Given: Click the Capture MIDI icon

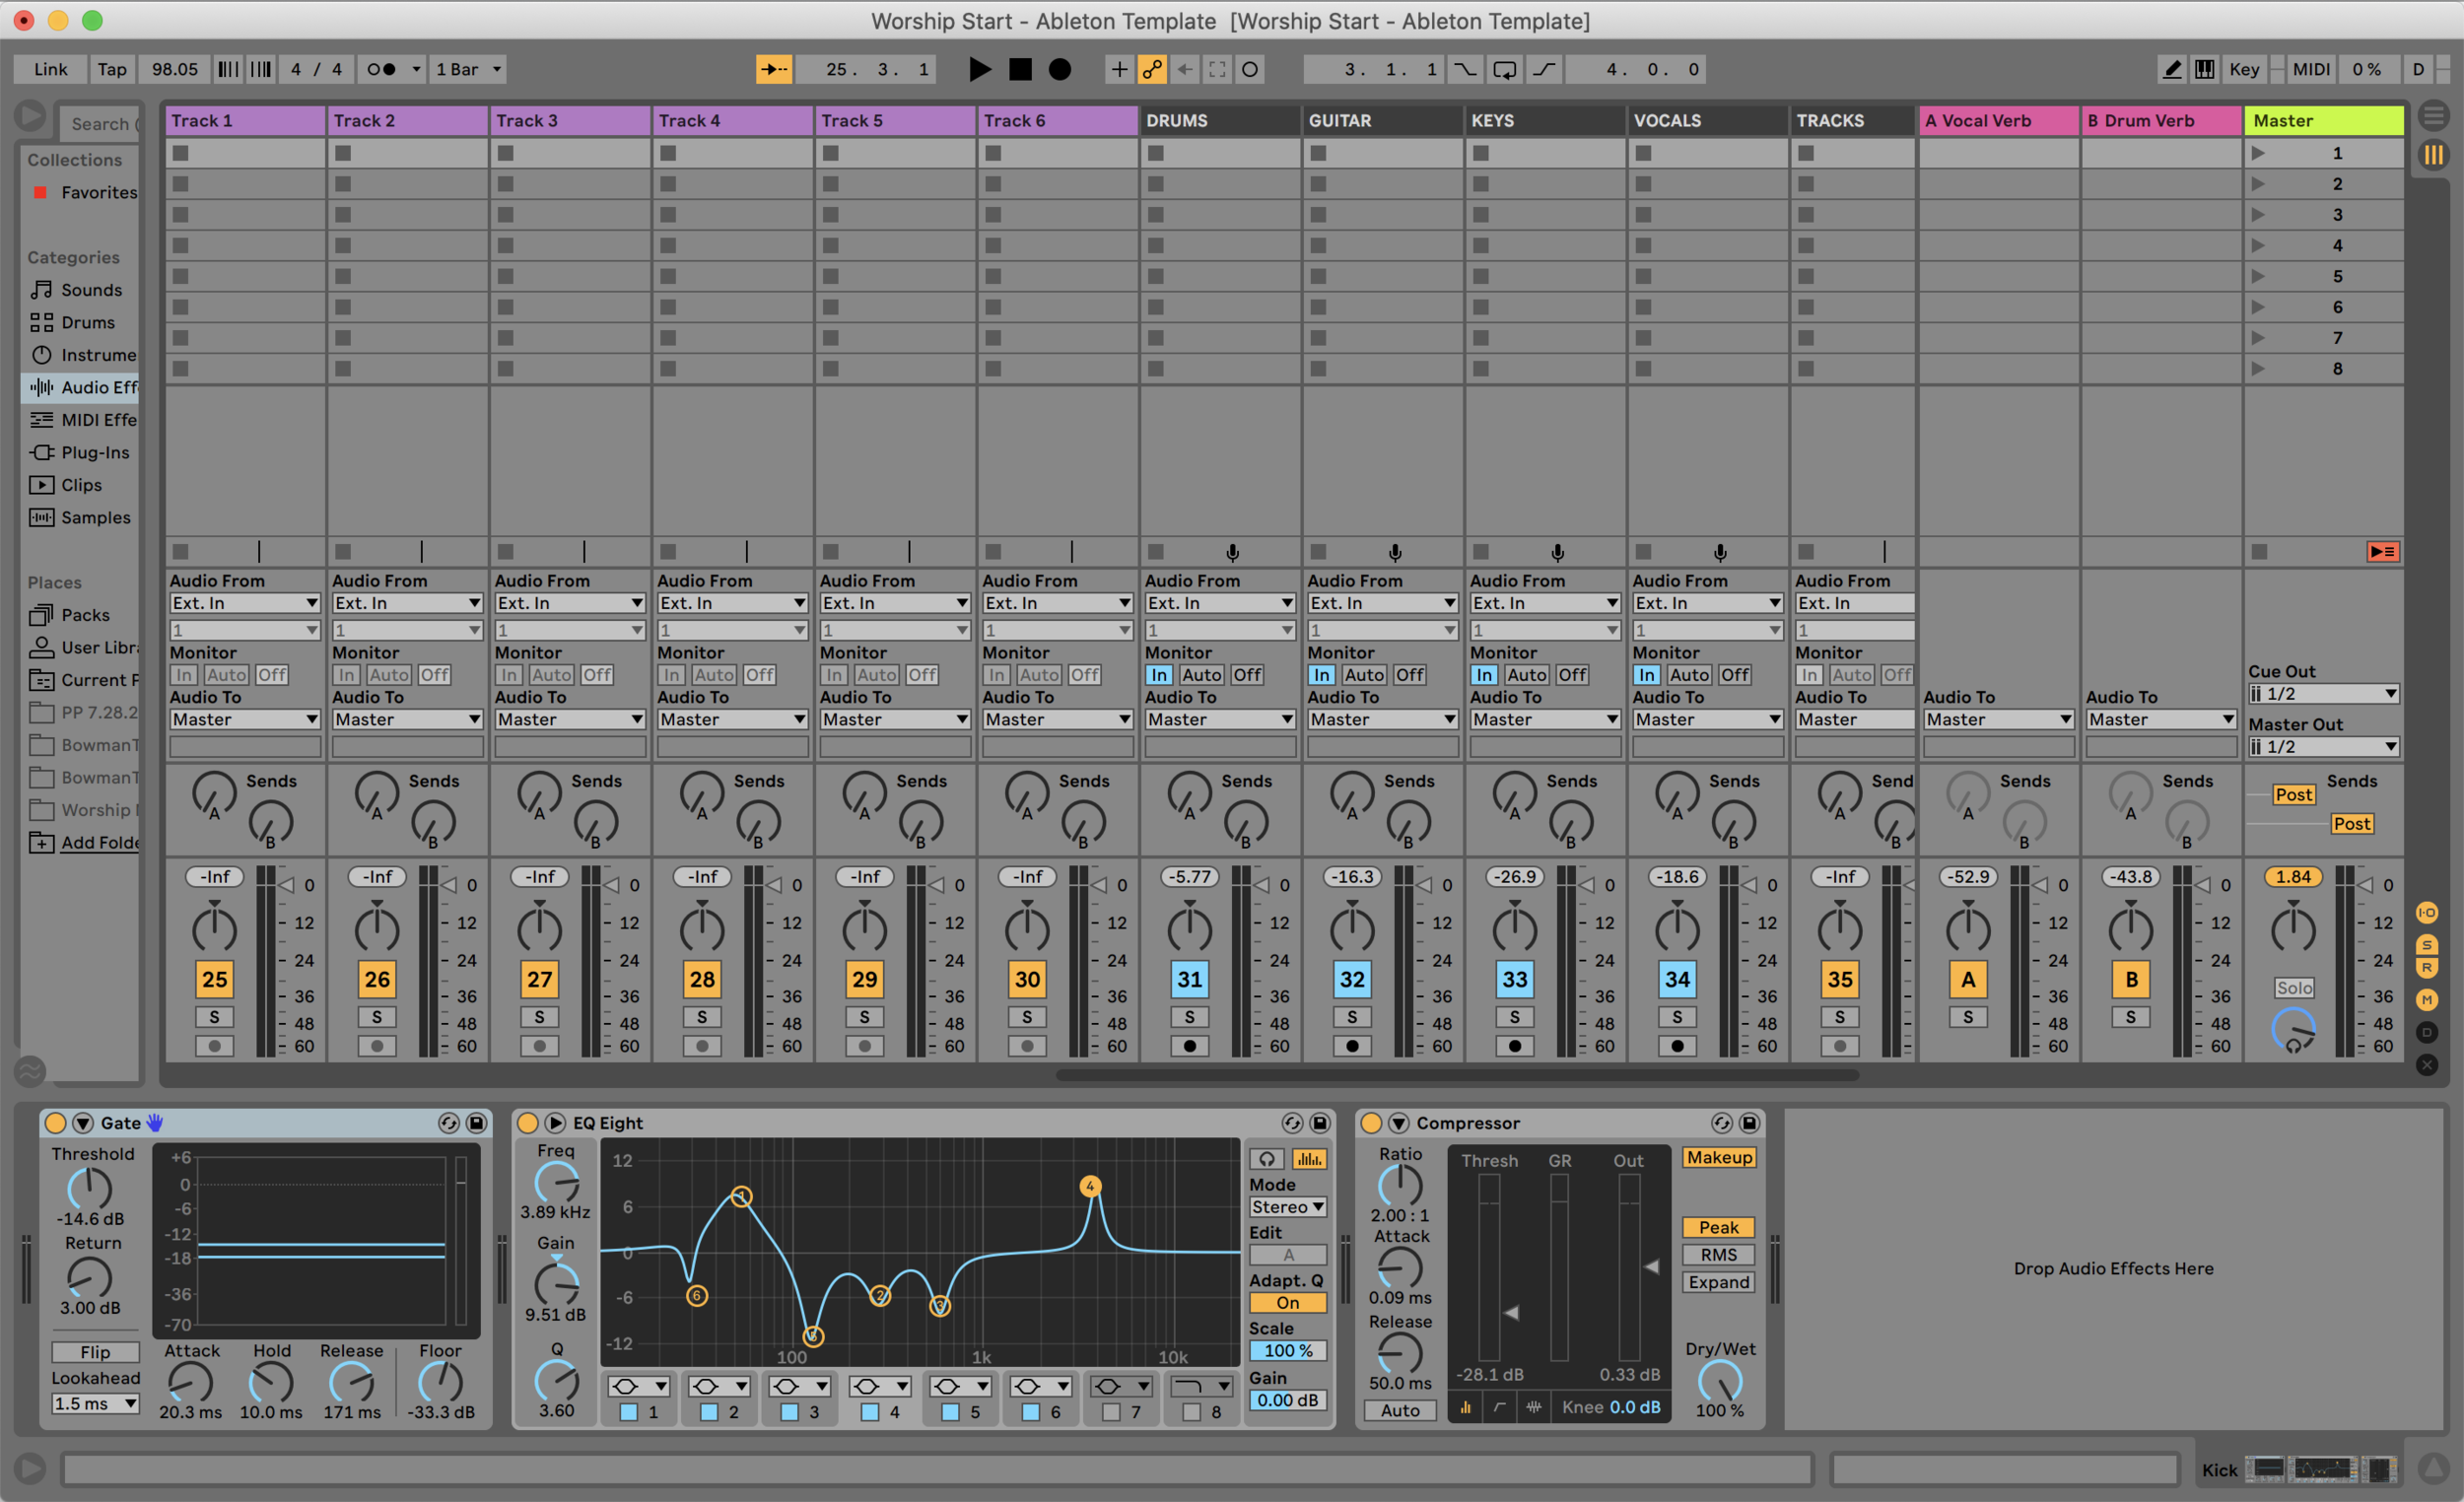Looking at the screenshot, I should click(1217, 69).
